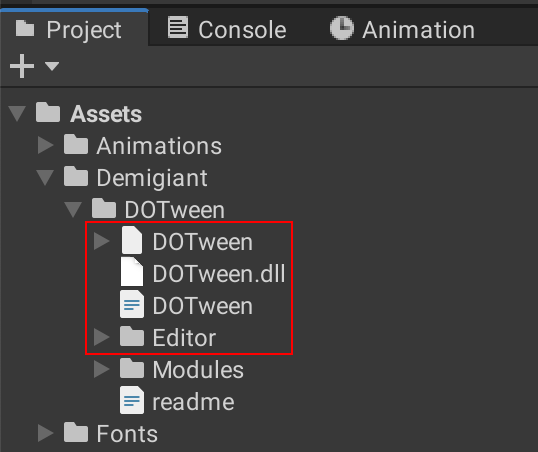Collapse the Assets root folder
Image resolution: width=538 pixels, height=452 pixels.
17,114
